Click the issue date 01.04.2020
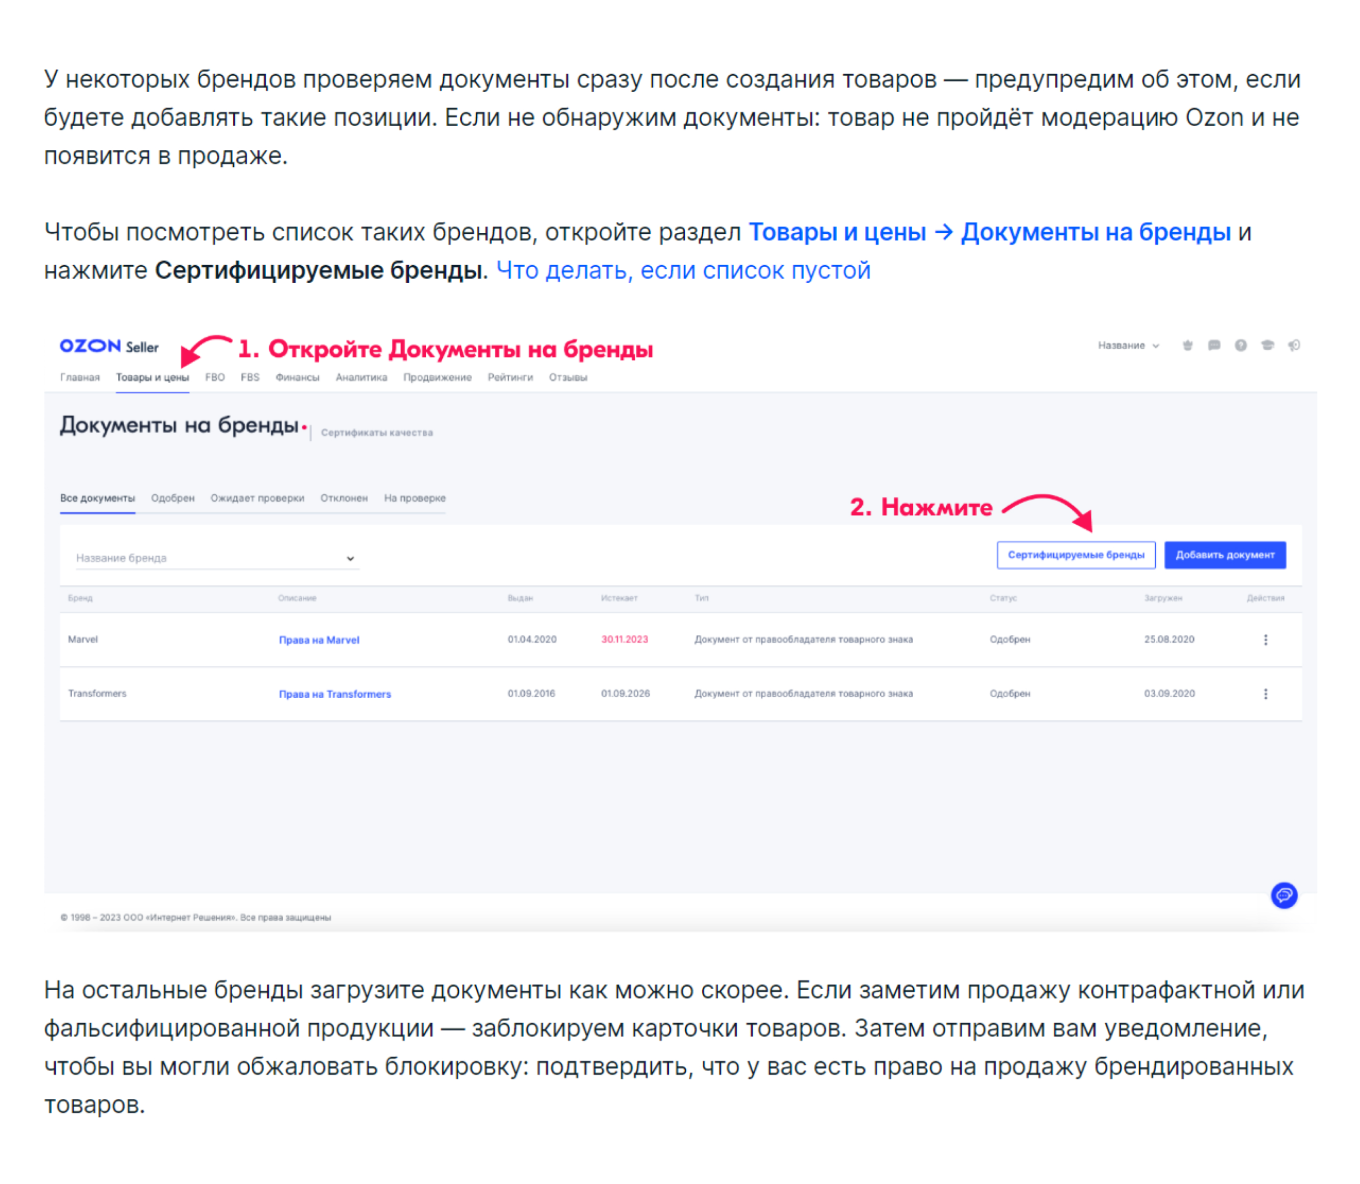This screenshot has width=1360, height=1184. coord(532,639)
